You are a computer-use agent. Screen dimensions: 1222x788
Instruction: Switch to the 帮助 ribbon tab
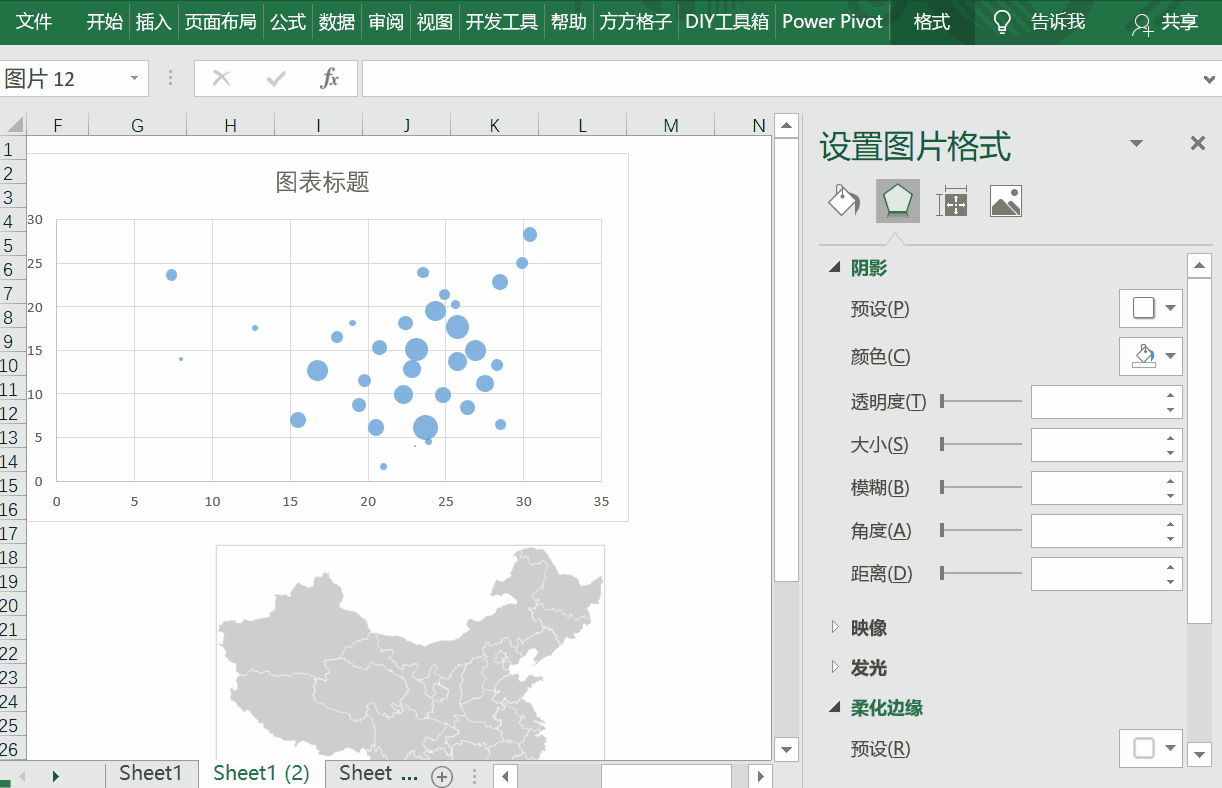point(569,22)
